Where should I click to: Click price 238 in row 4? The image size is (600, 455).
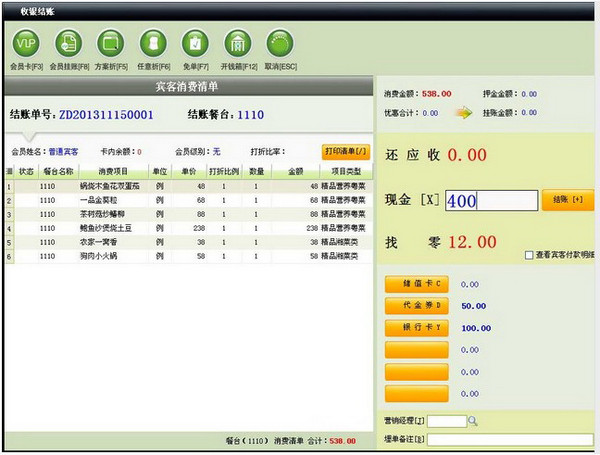pos(199,228)
